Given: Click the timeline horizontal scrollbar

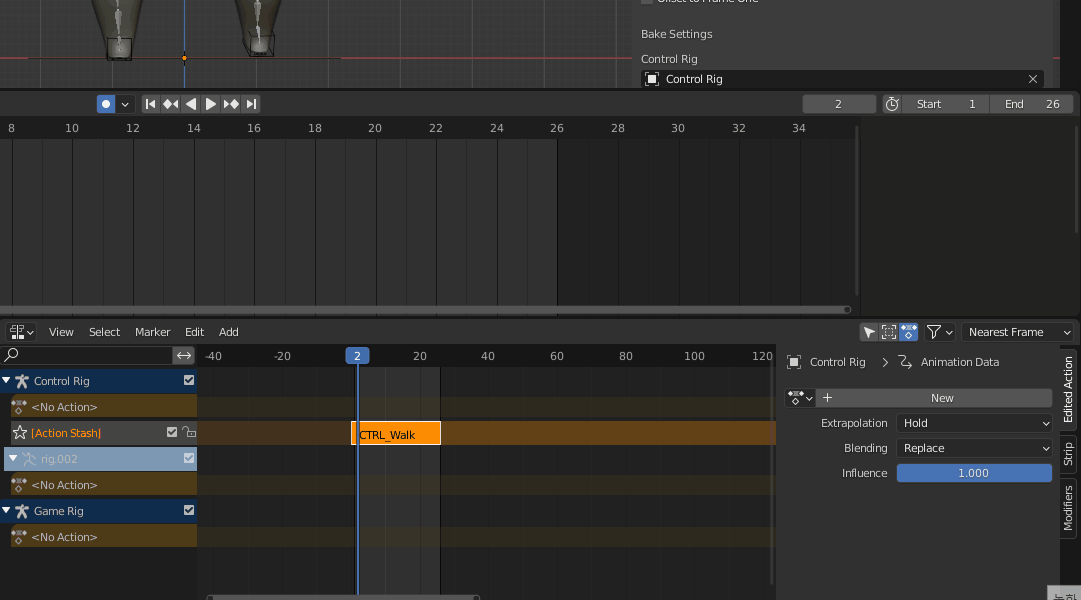Looking at the screenshot, I should [425, 310].
